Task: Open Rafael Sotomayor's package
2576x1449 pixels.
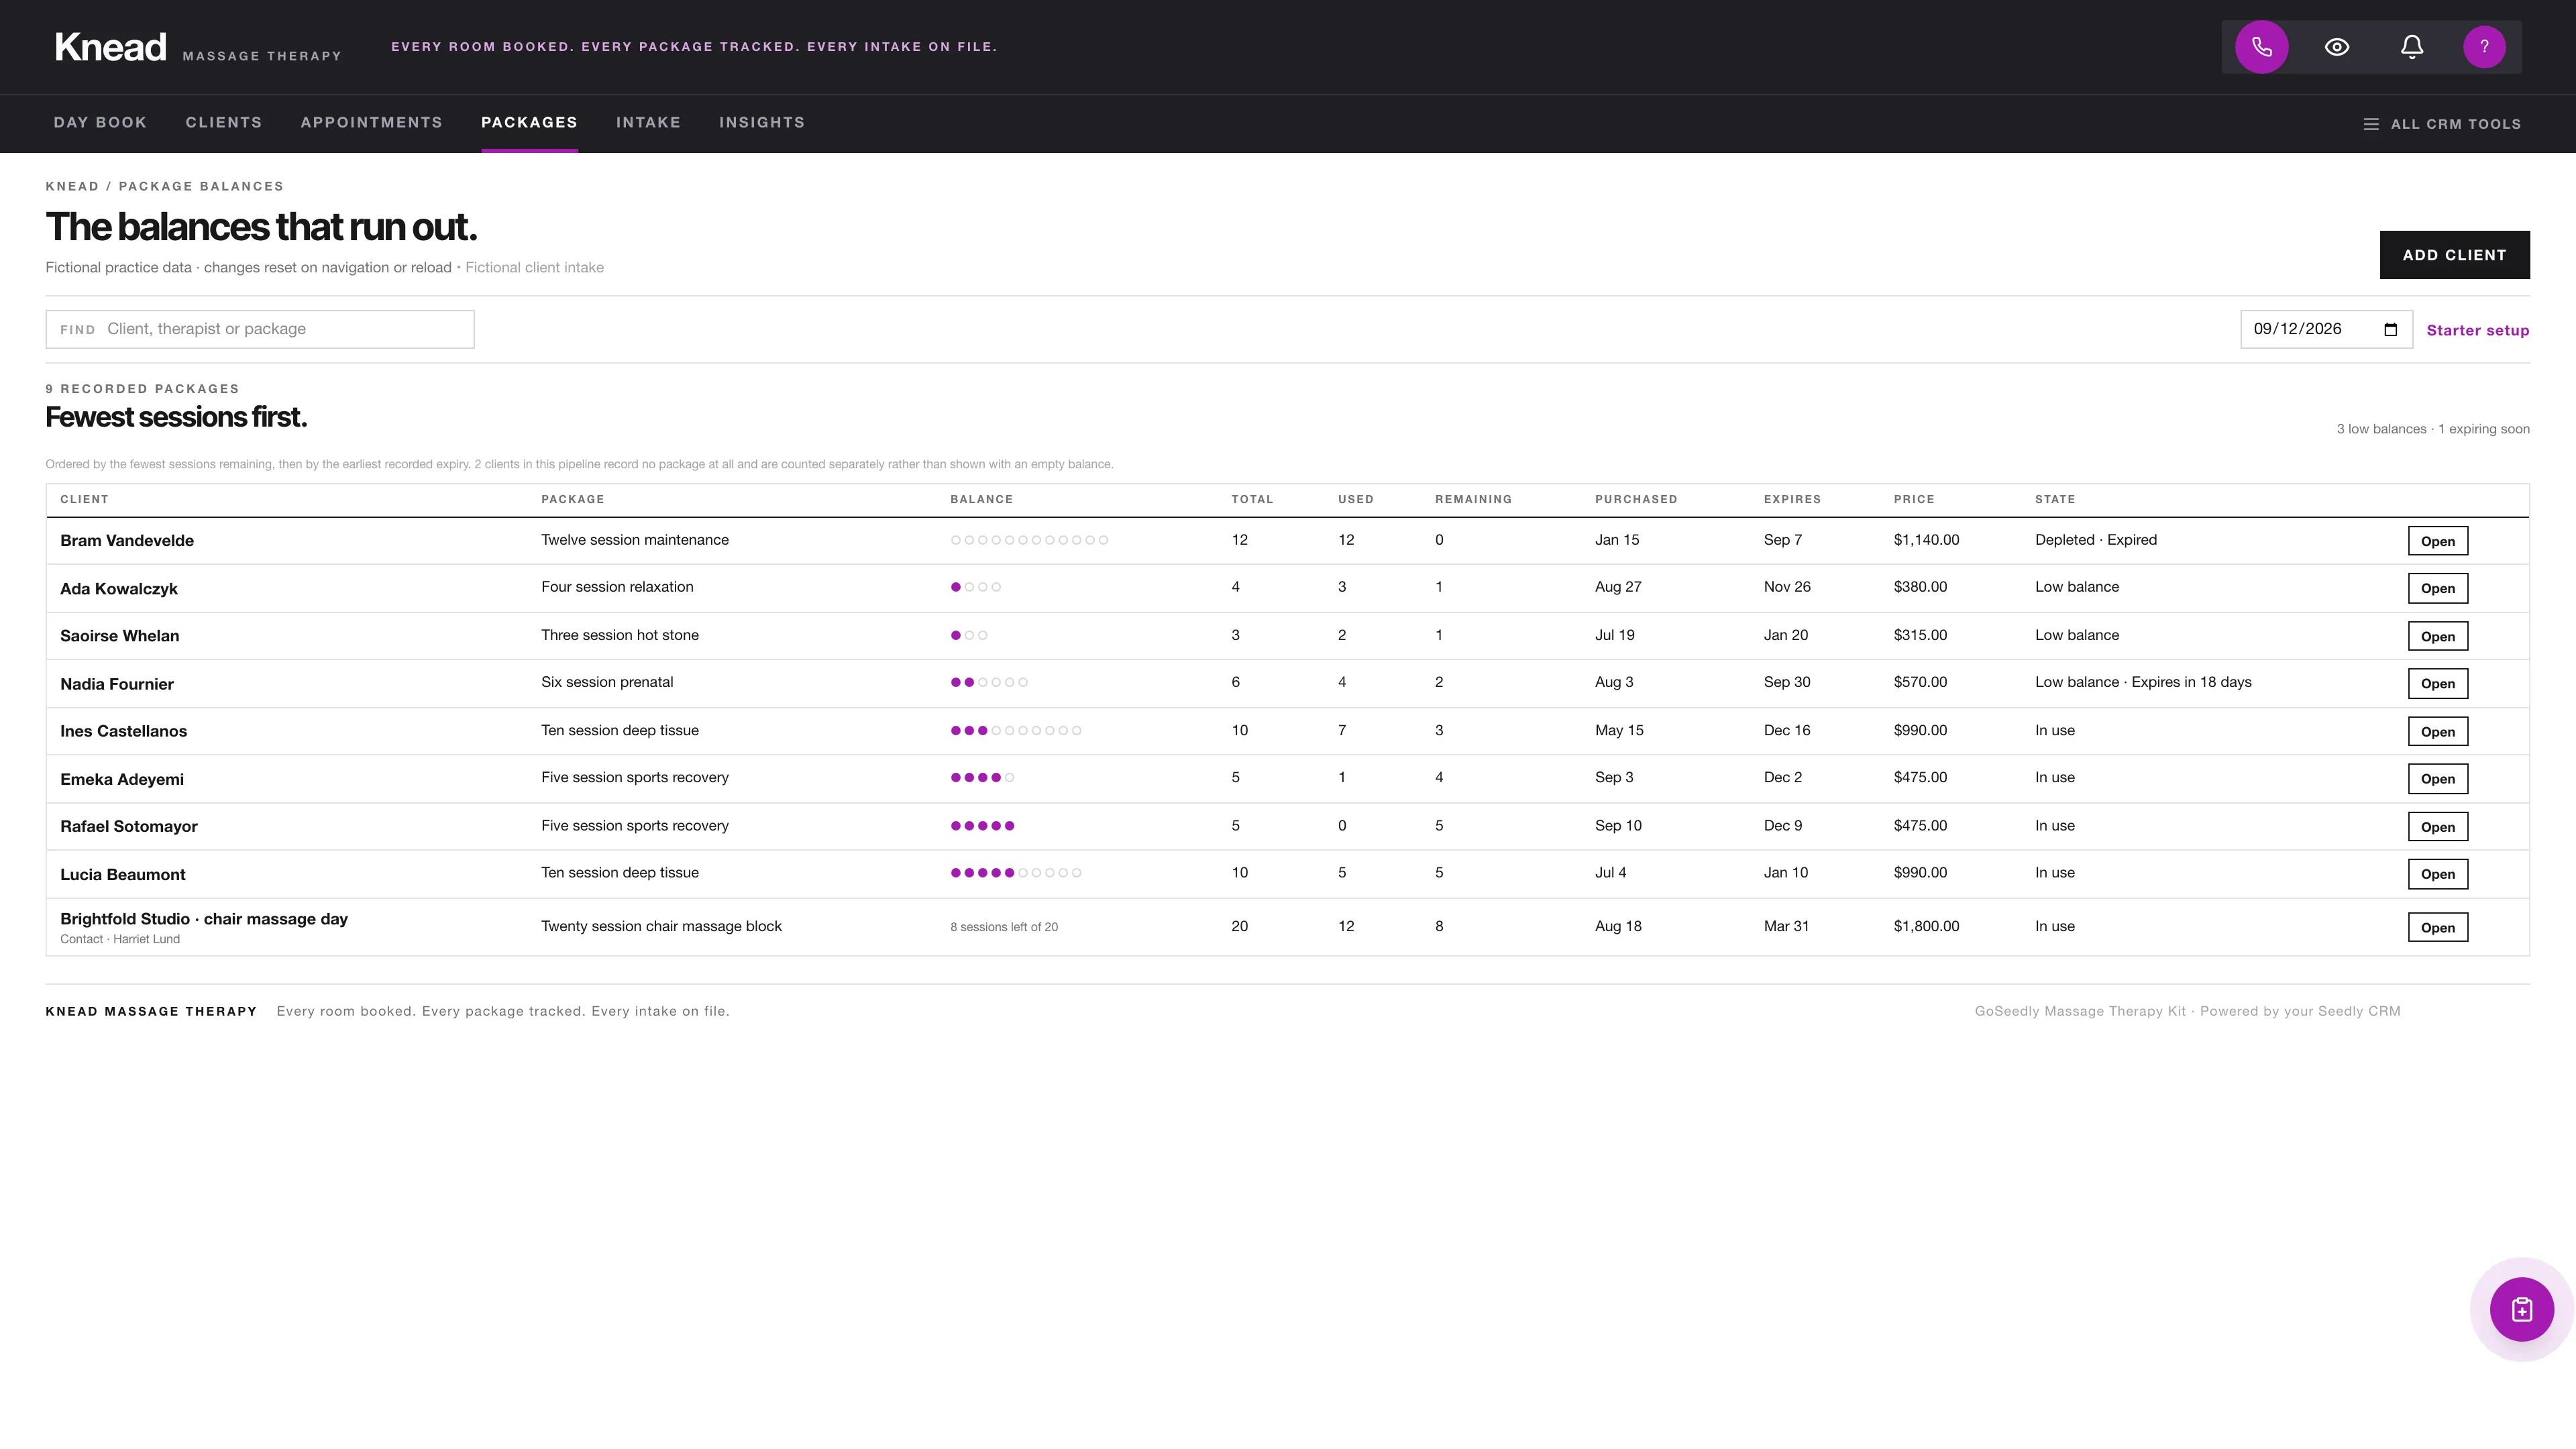Action: coord(2437,827)
